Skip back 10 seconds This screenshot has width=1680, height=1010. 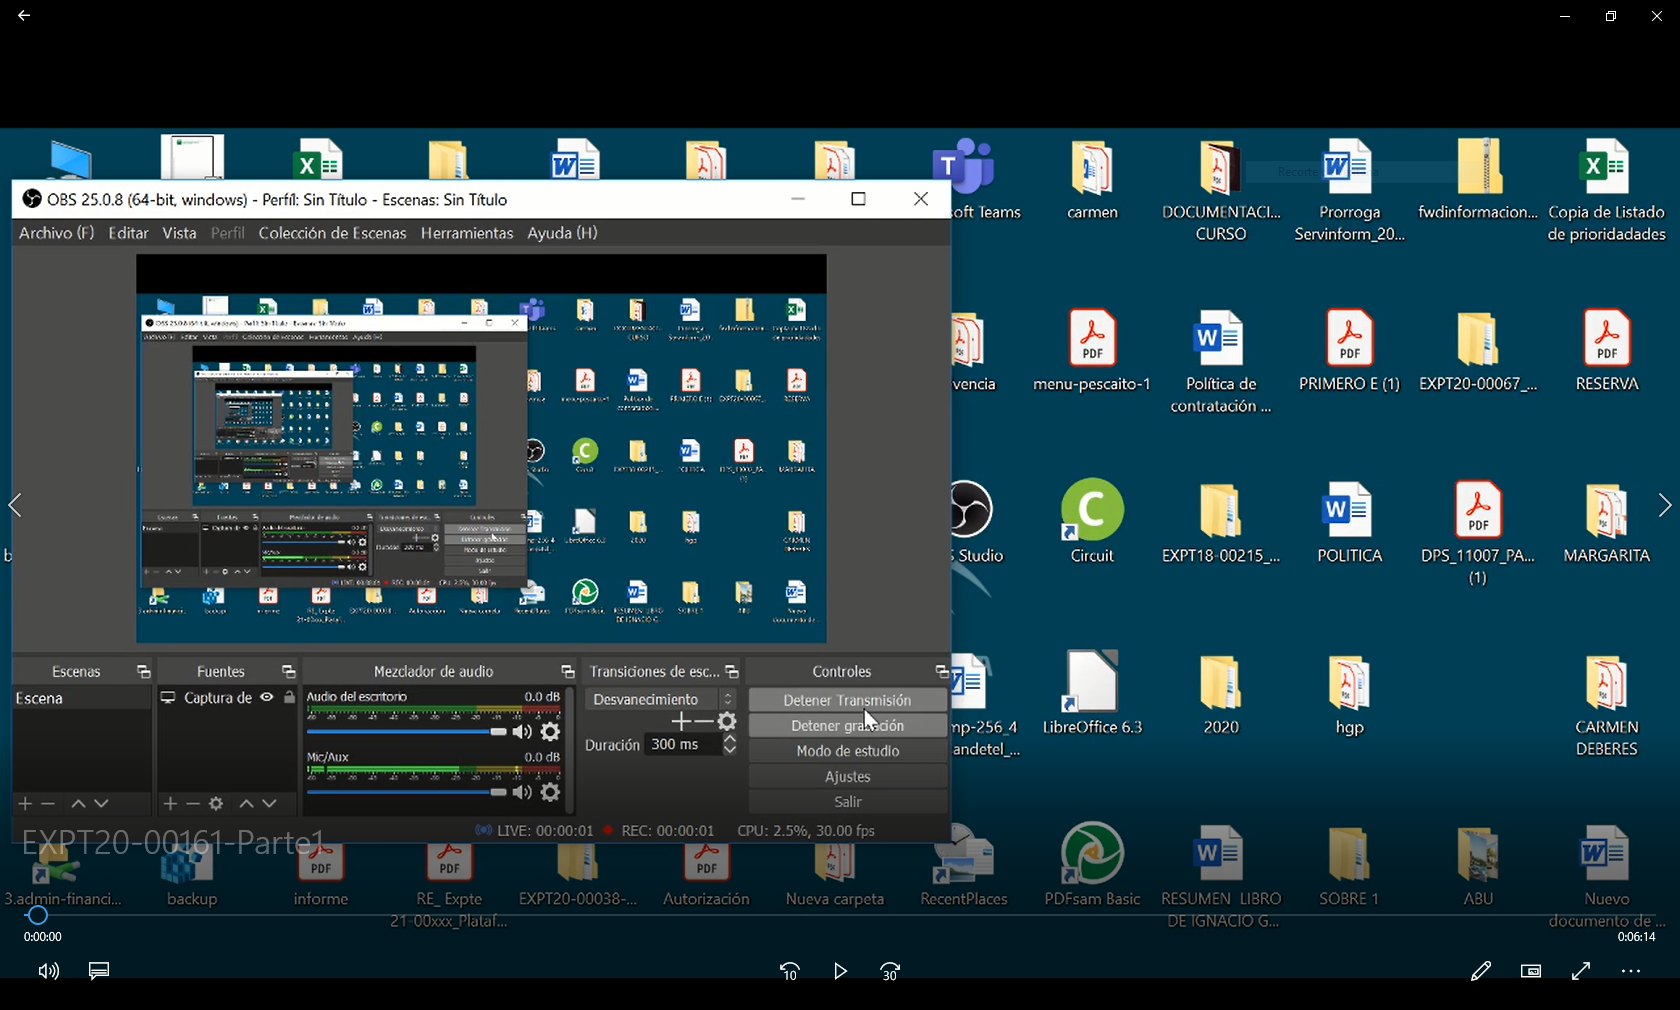[789, 971]
